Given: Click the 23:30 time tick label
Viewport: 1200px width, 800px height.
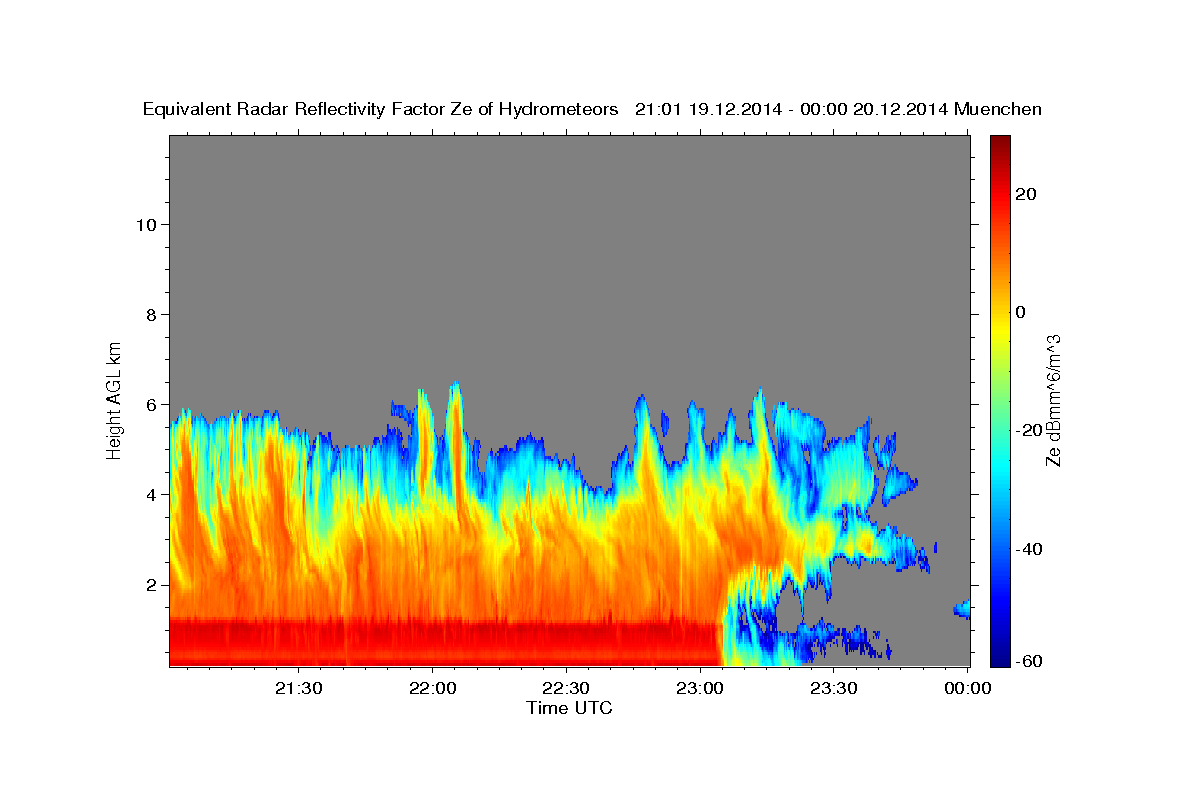Looking at the screenshot, I should pos(833,689).
